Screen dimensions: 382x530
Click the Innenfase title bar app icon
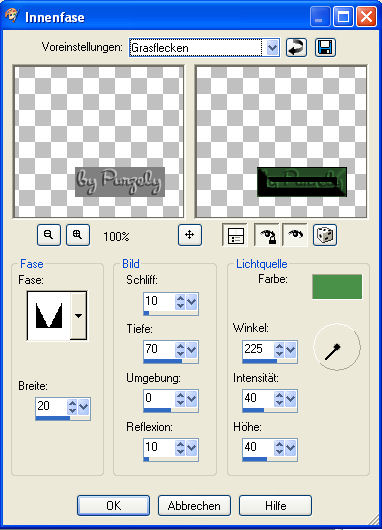12,16
